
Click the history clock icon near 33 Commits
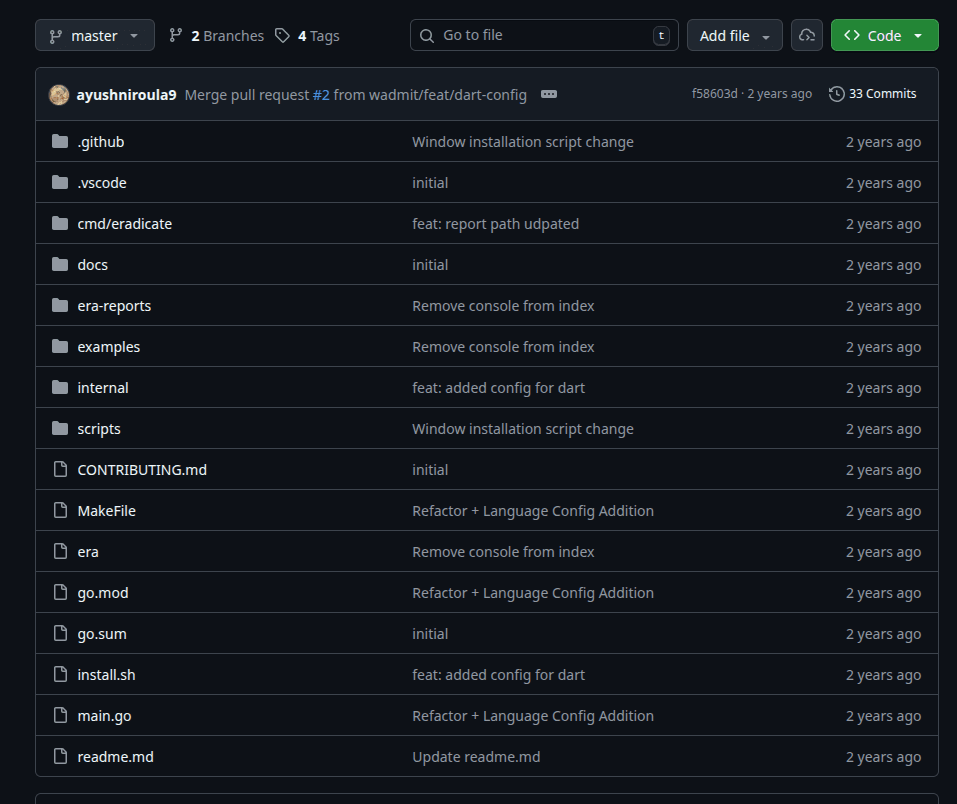(x=836, y=94)
